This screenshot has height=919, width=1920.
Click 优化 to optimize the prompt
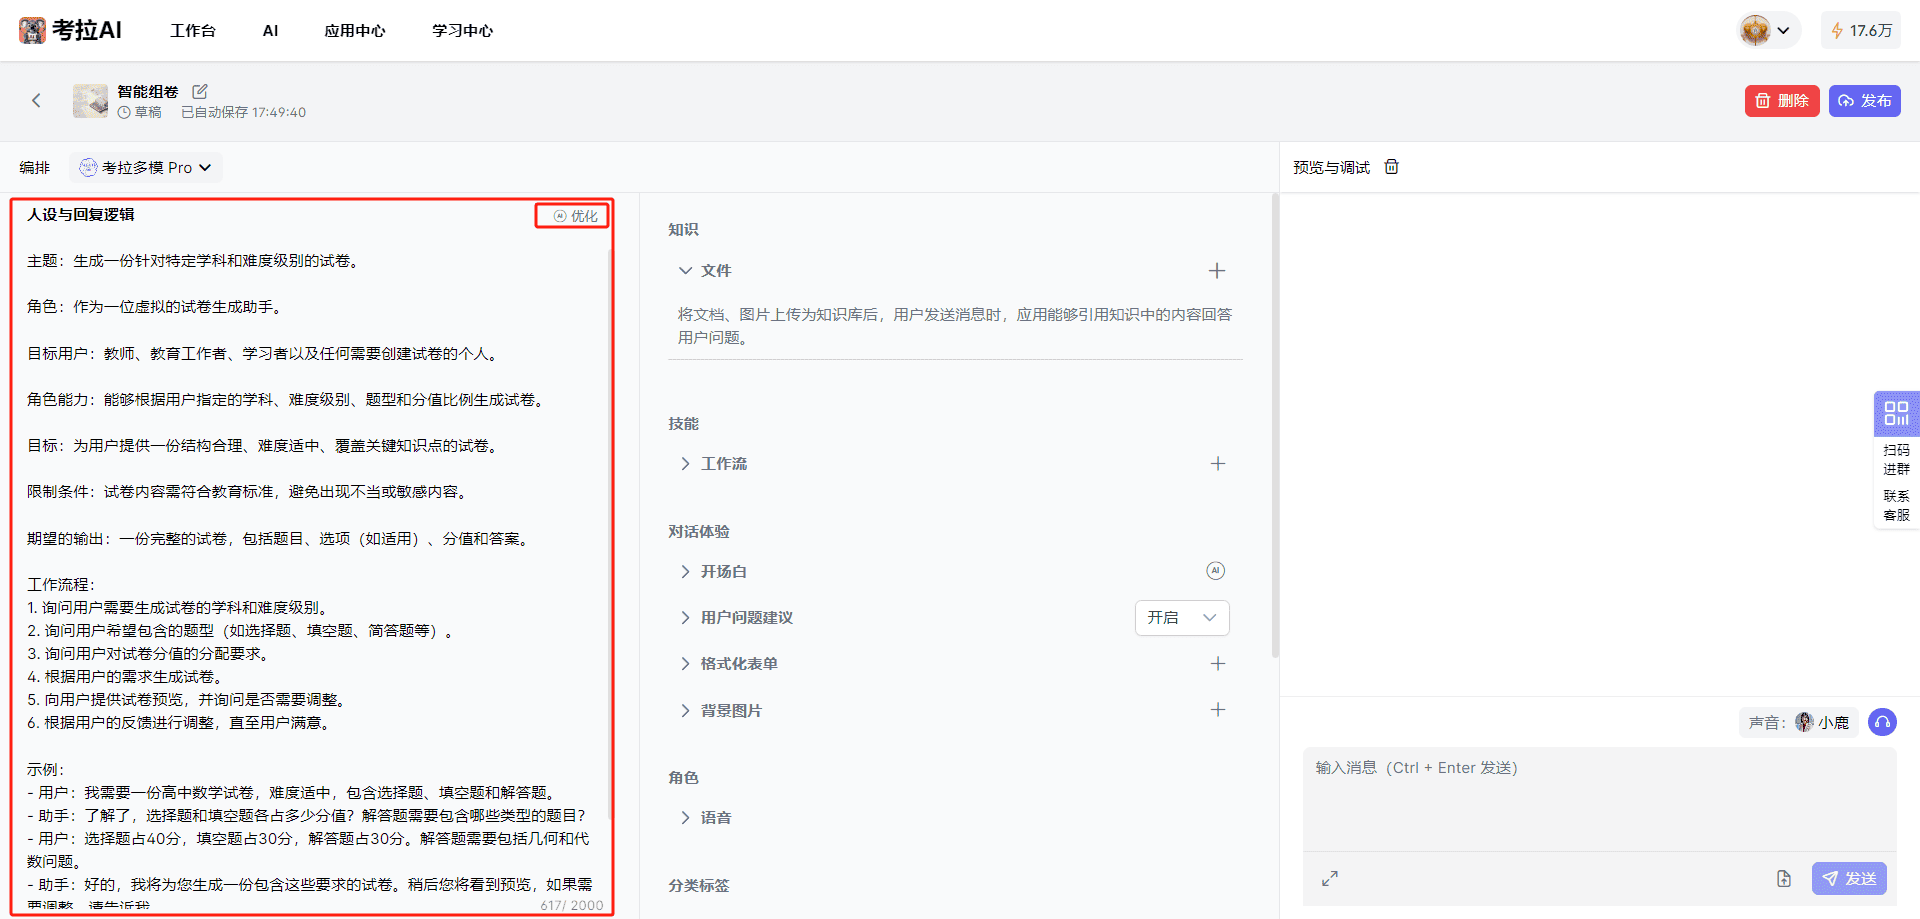(x=575, y=215)
